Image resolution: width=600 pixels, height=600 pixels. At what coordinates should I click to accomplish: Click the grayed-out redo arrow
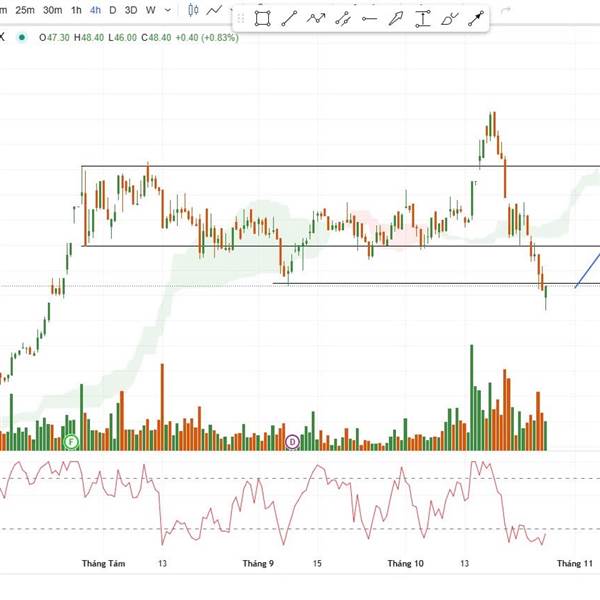(505, 10)
